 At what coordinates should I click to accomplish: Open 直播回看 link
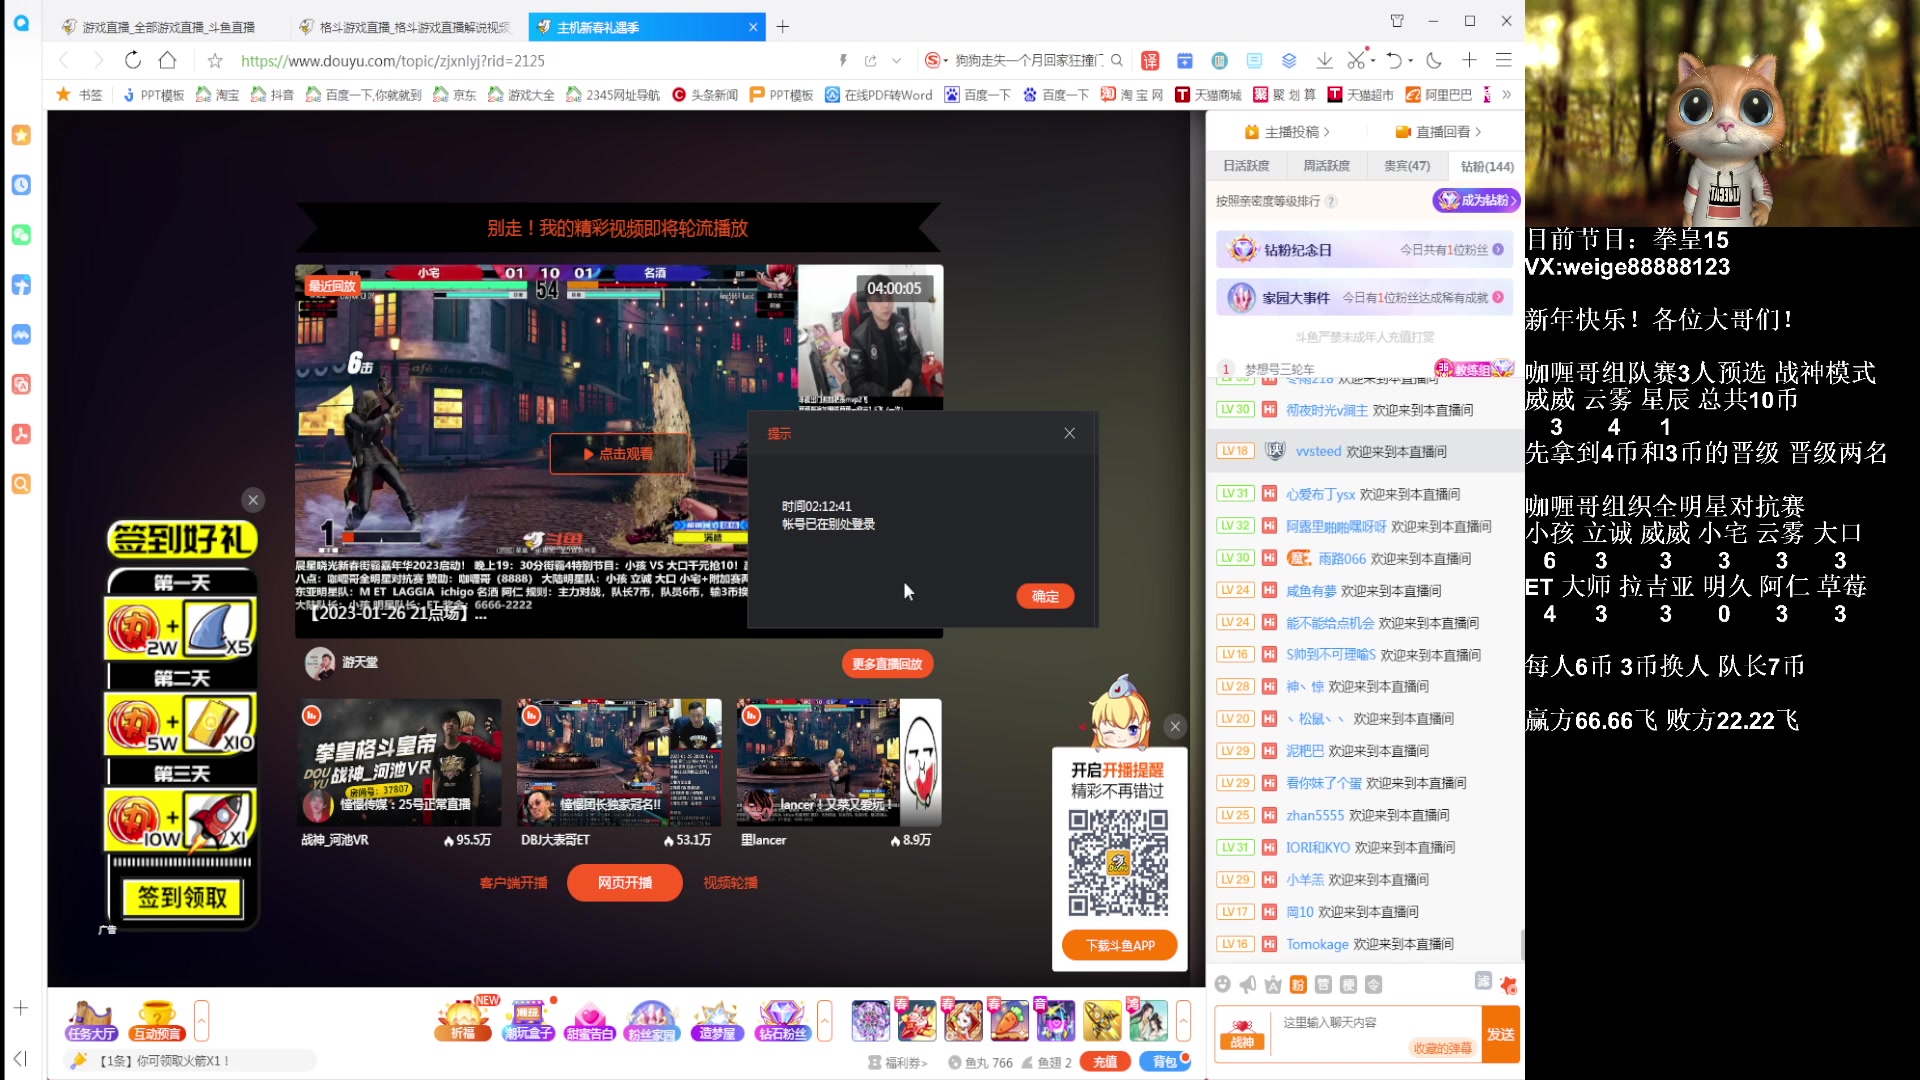tap(1438, 132)
